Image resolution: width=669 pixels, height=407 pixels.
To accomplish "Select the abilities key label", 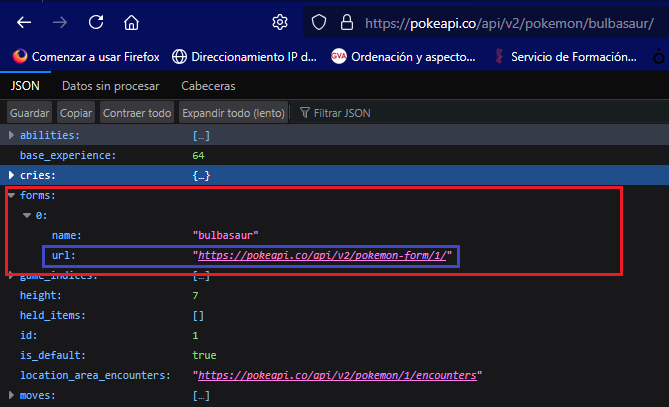I will click(49, 135).
